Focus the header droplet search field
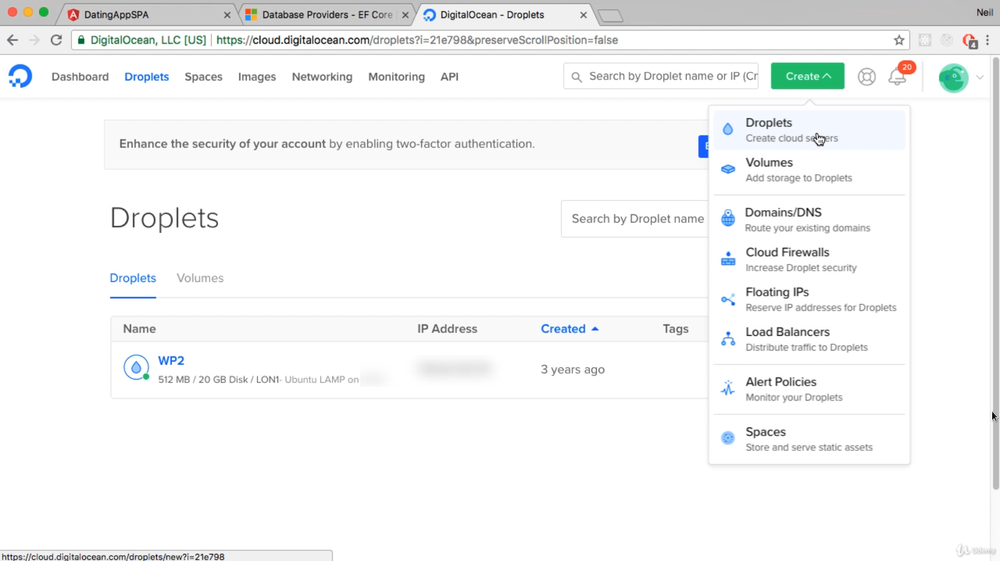This screenshot has width=1000, height=561. 661,76
